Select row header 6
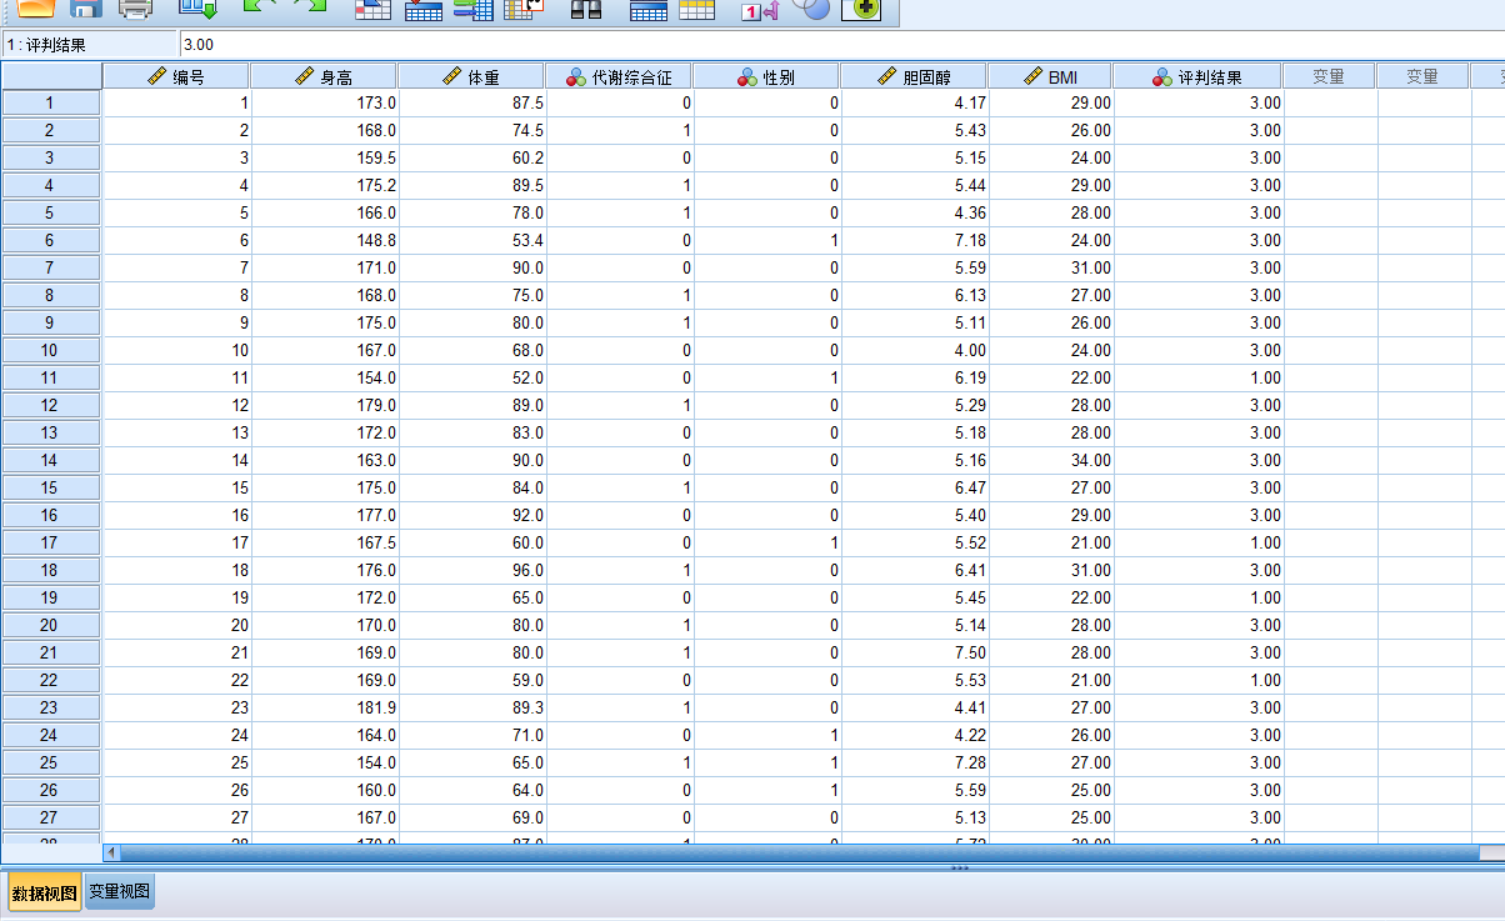The width and height of the screenshot is (1505, 921). [50, 240]
